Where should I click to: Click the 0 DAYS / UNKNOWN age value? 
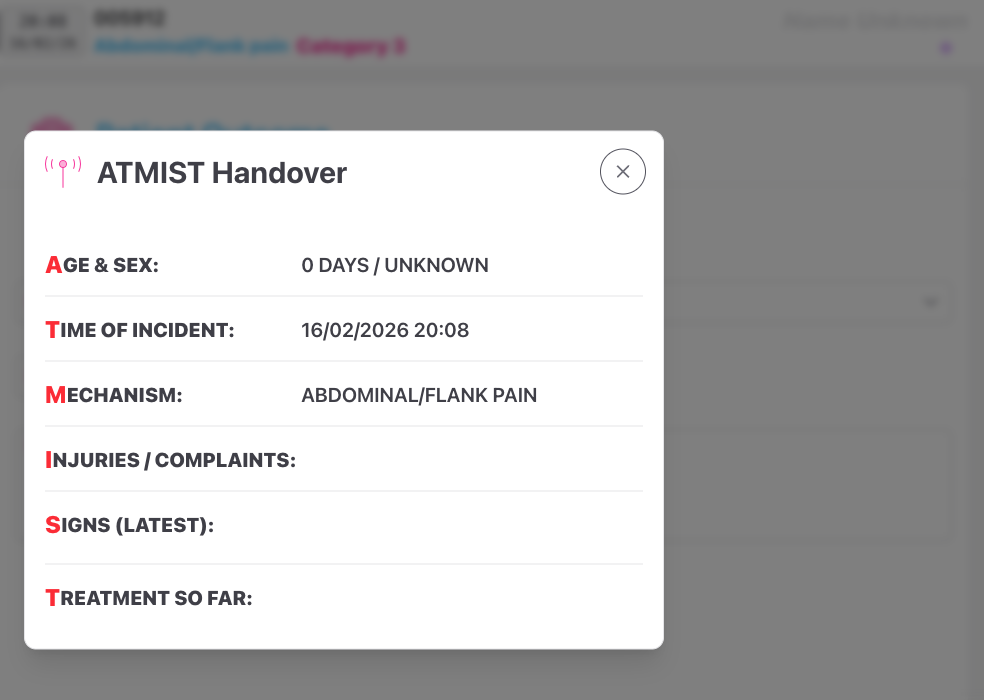pyautogui.click(x=396, y=265)
